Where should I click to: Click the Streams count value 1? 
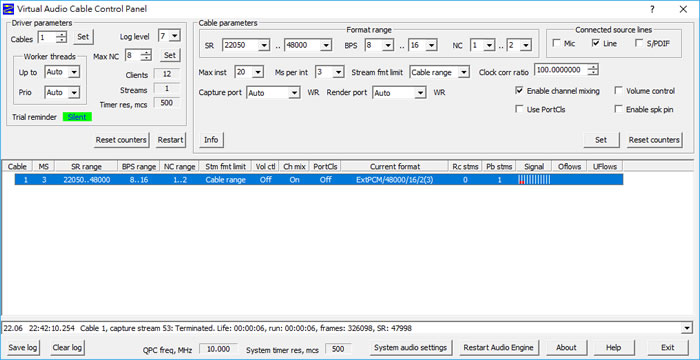point(167,88)
